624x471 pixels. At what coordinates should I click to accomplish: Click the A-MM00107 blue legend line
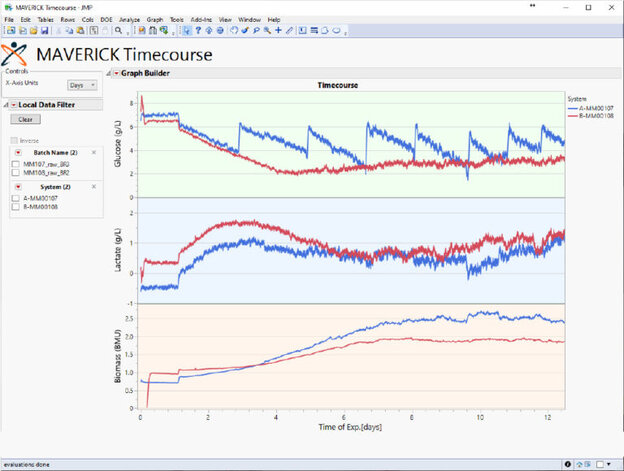point(572,108)
